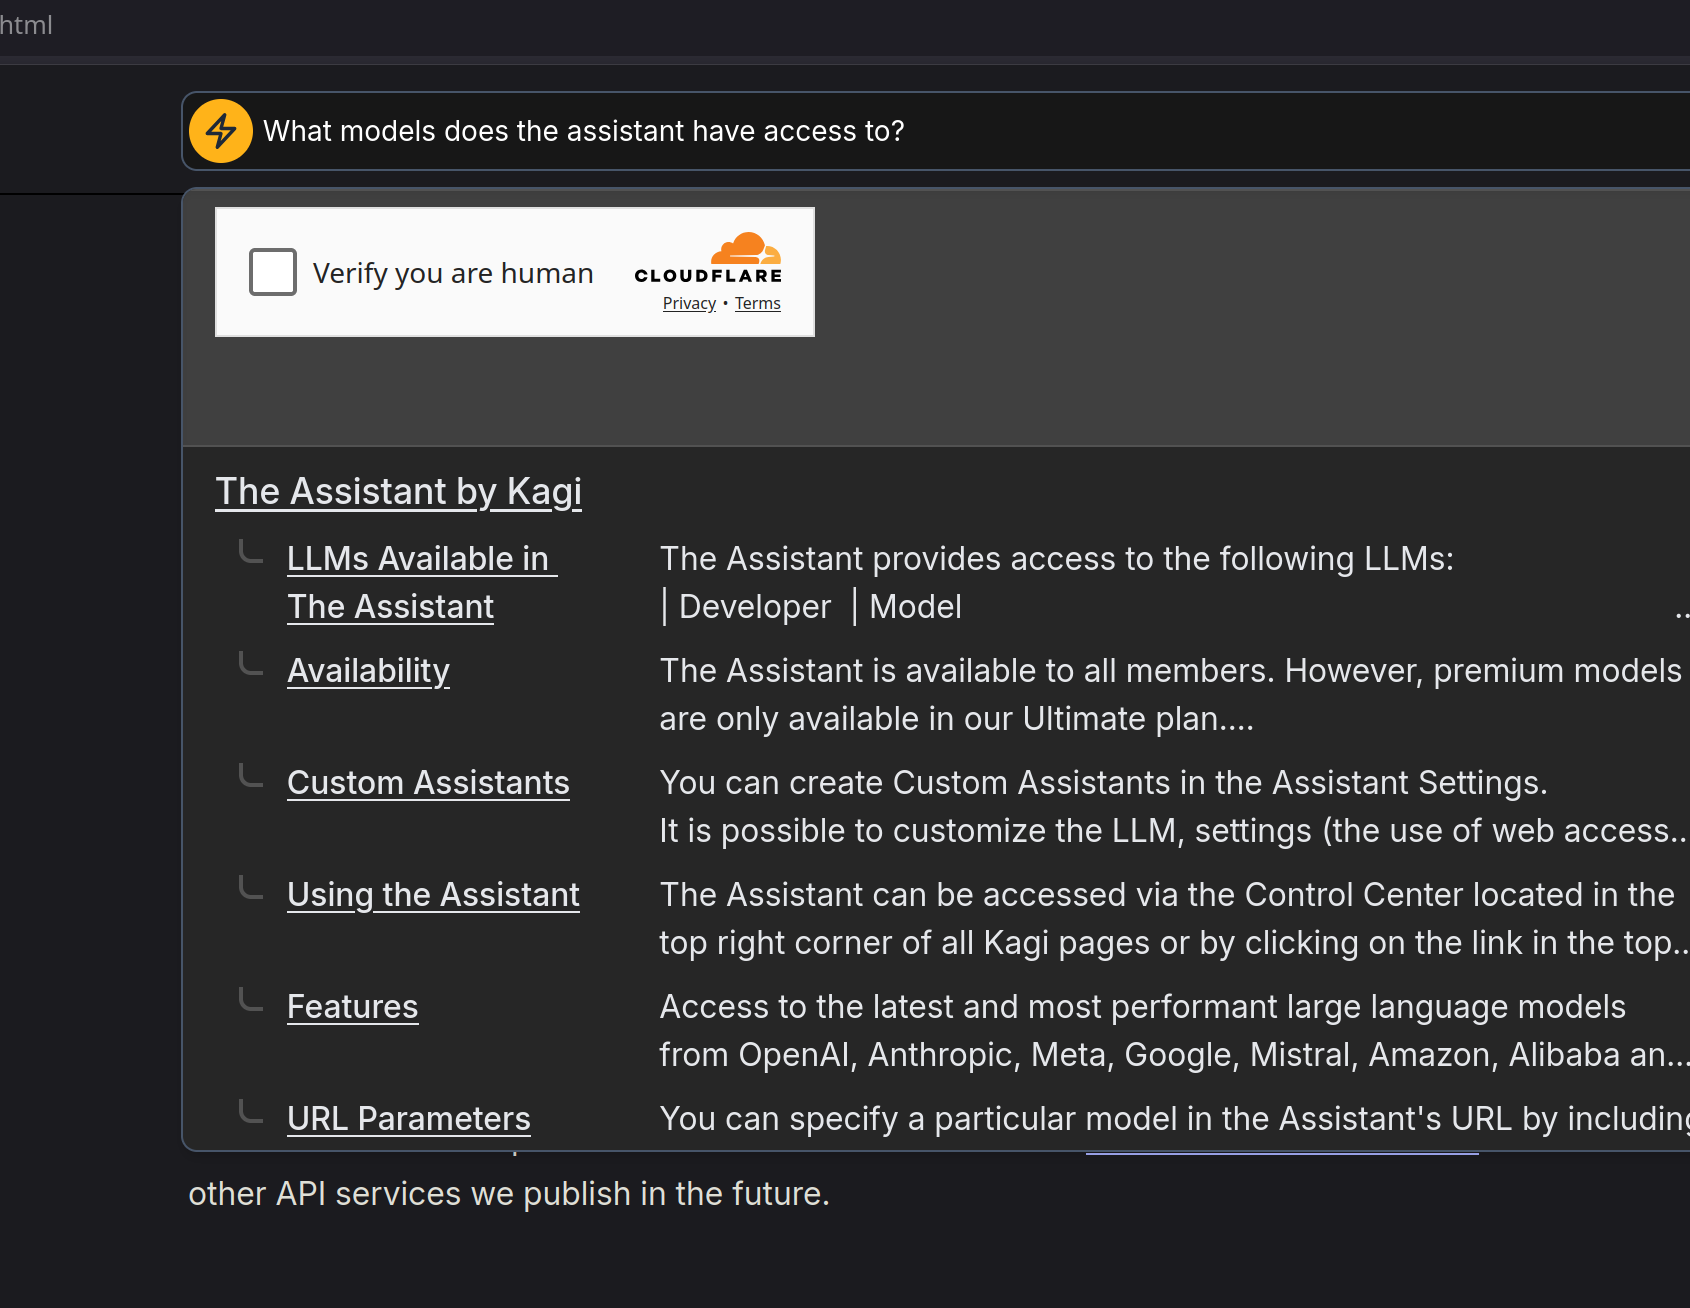
Task: Focus the search box with the models question
Action: (x=900, y=131)
